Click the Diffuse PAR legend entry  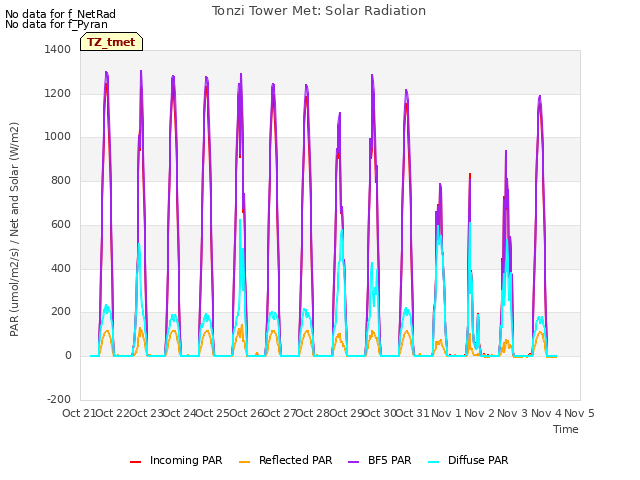pos(468,460)
